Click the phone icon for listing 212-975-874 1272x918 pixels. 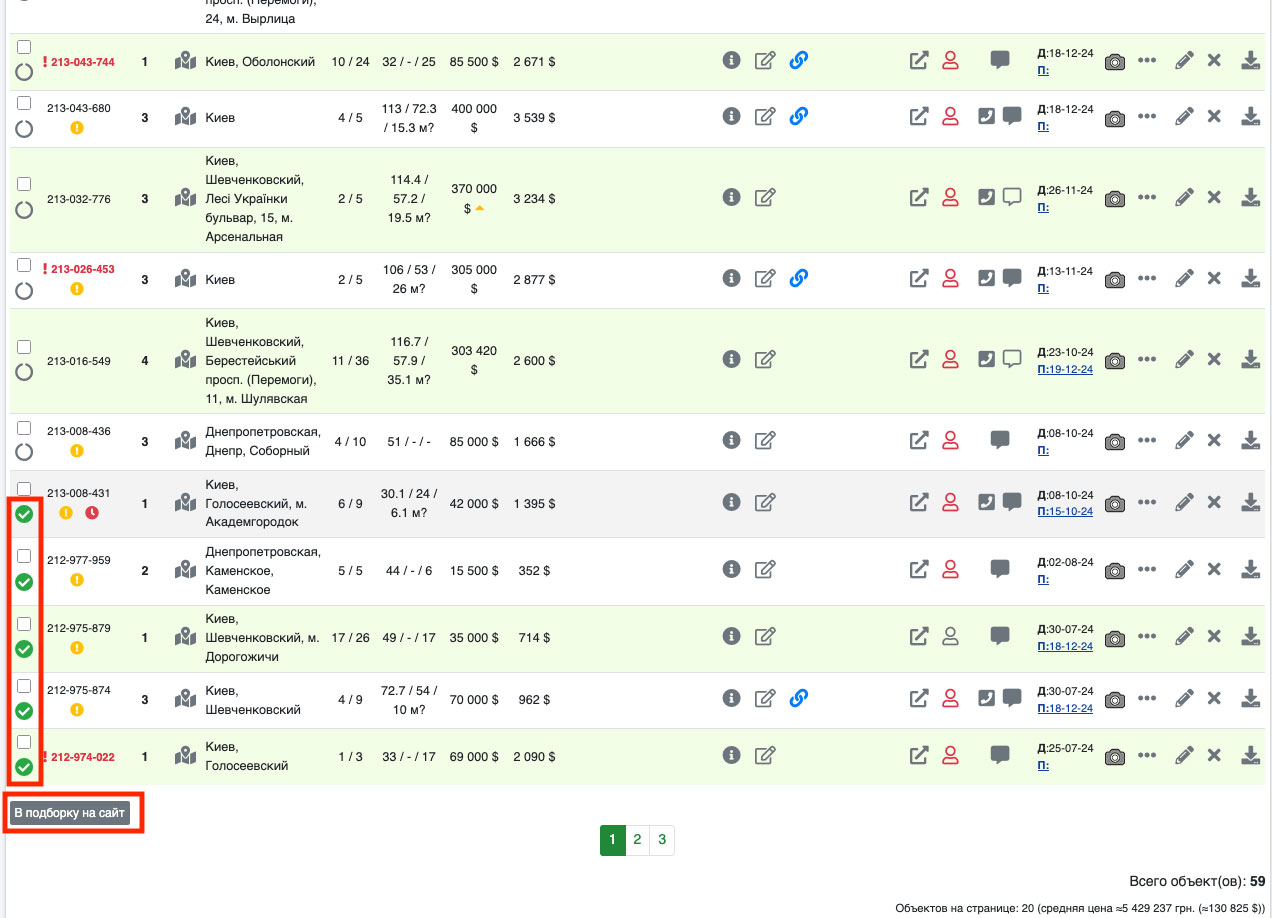point(987,698)
